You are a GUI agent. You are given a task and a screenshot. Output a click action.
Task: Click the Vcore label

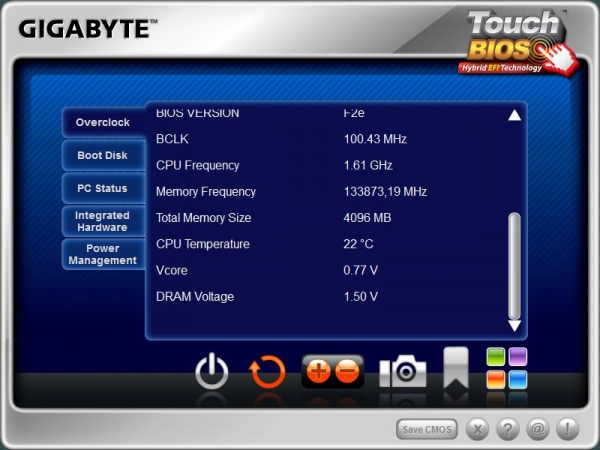coord(172,271)
